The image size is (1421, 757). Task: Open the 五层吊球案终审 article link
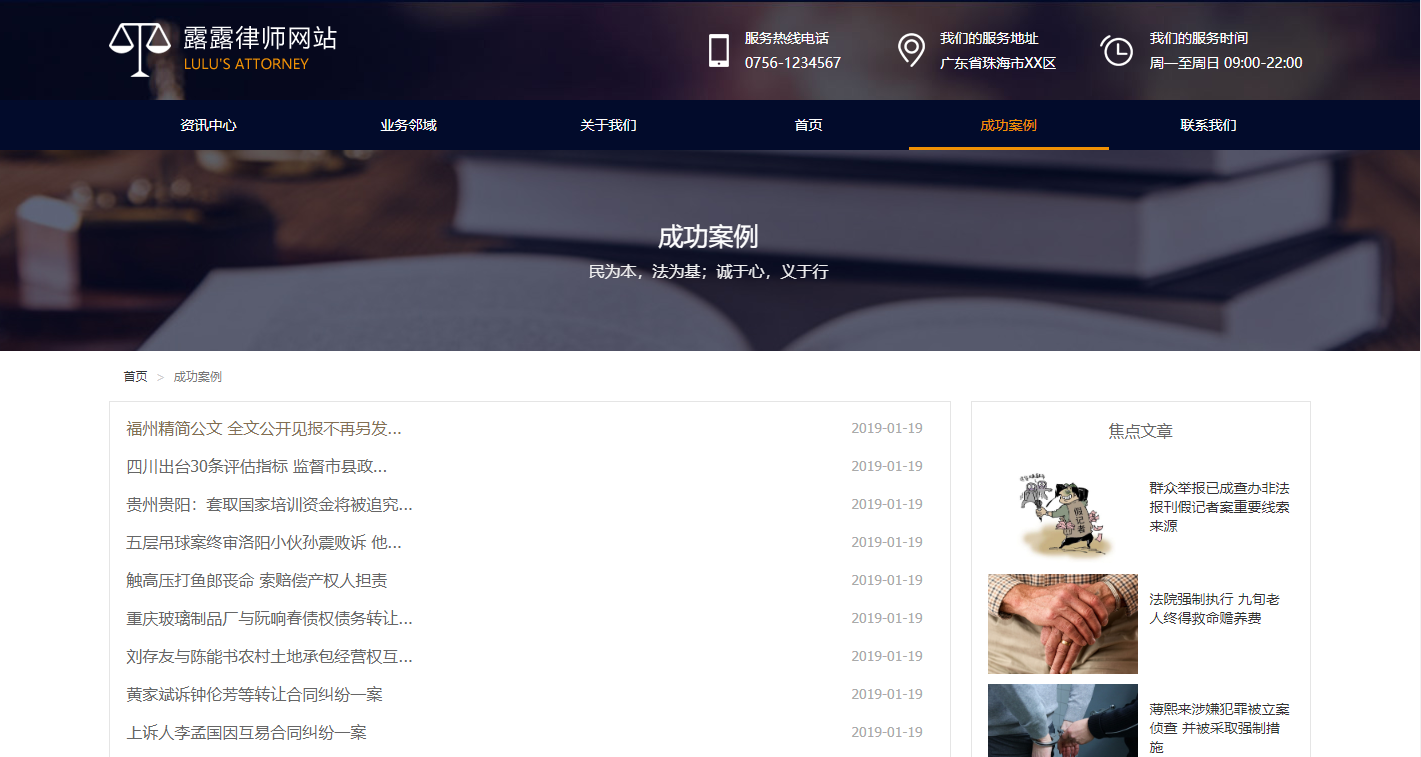pyautogui.click(x=264, y=543)
